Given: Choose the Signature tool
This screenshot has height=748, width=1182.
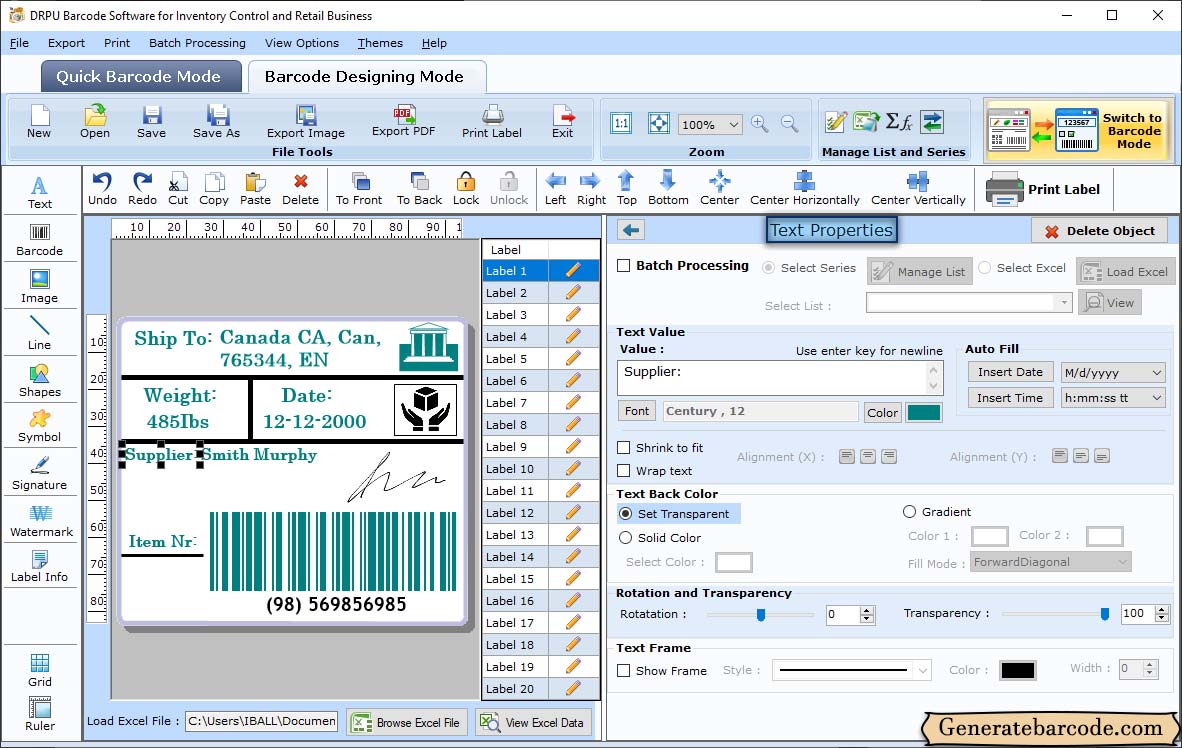Looking at the screenshot, I should [x=39, y=474].
